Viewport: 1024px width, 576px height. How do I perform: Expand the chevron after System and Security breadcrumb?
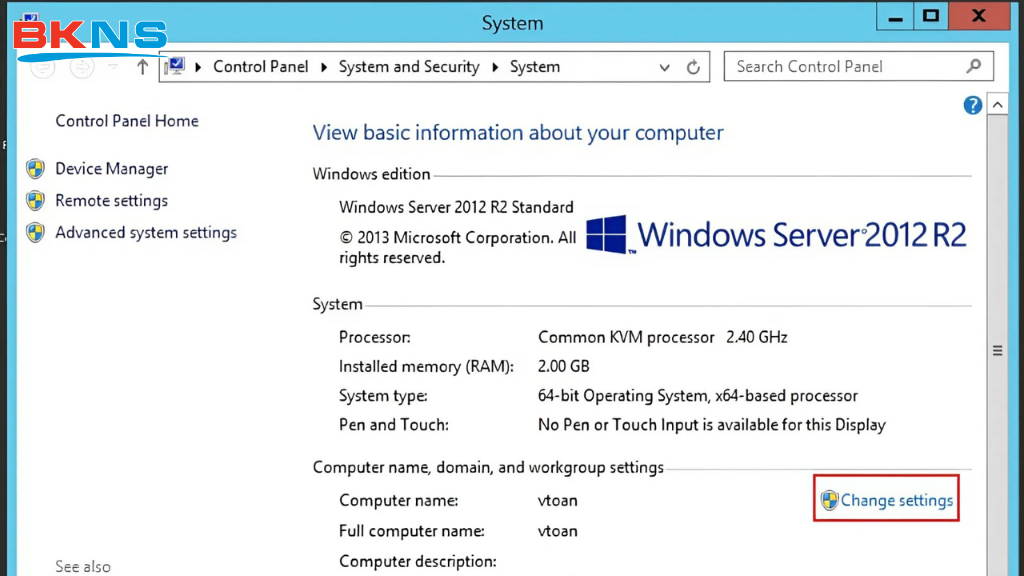click(495, 67)
